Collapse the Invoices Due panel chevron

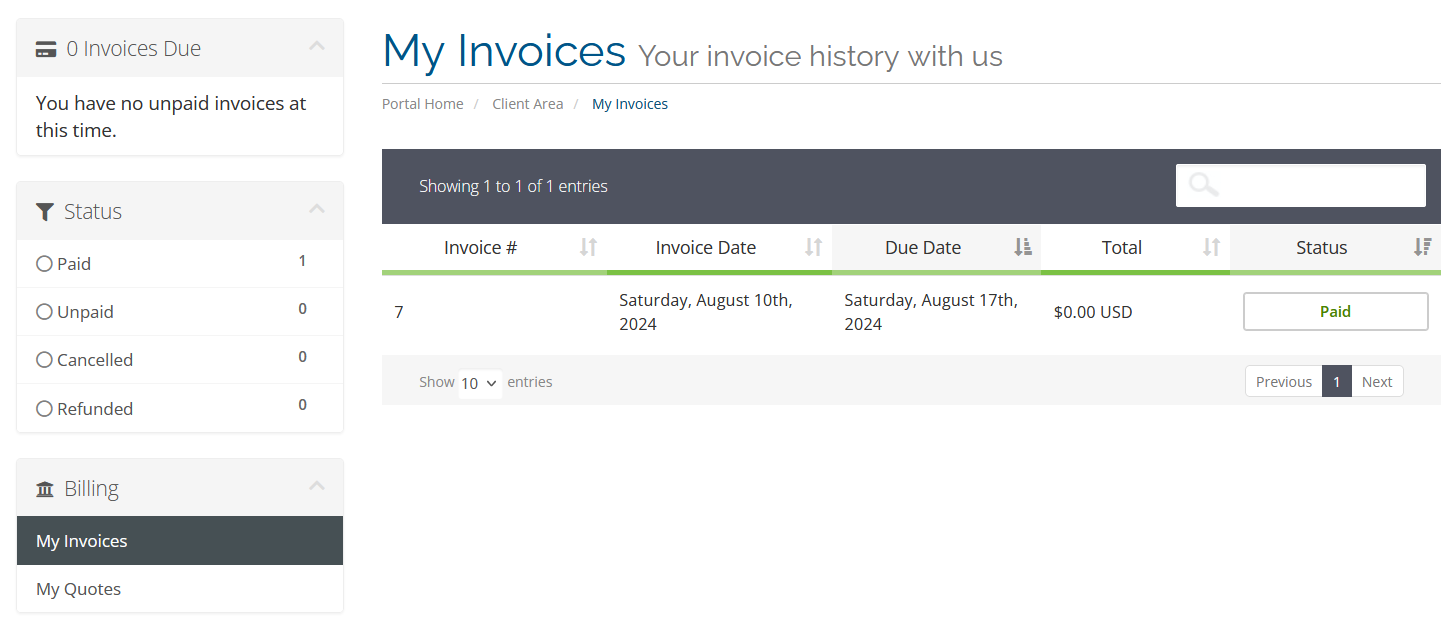pyautogui.click(x=317, y=46)
